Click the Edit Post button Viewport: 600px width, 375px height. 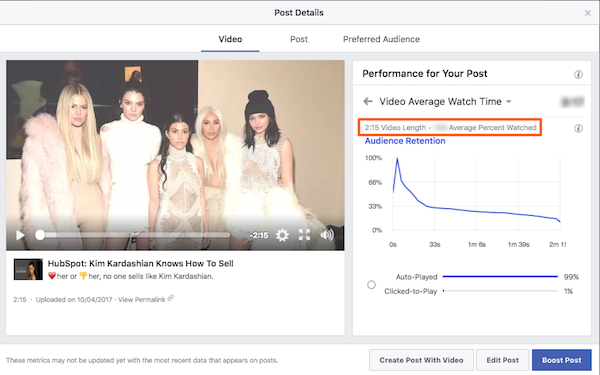[502, 360]
